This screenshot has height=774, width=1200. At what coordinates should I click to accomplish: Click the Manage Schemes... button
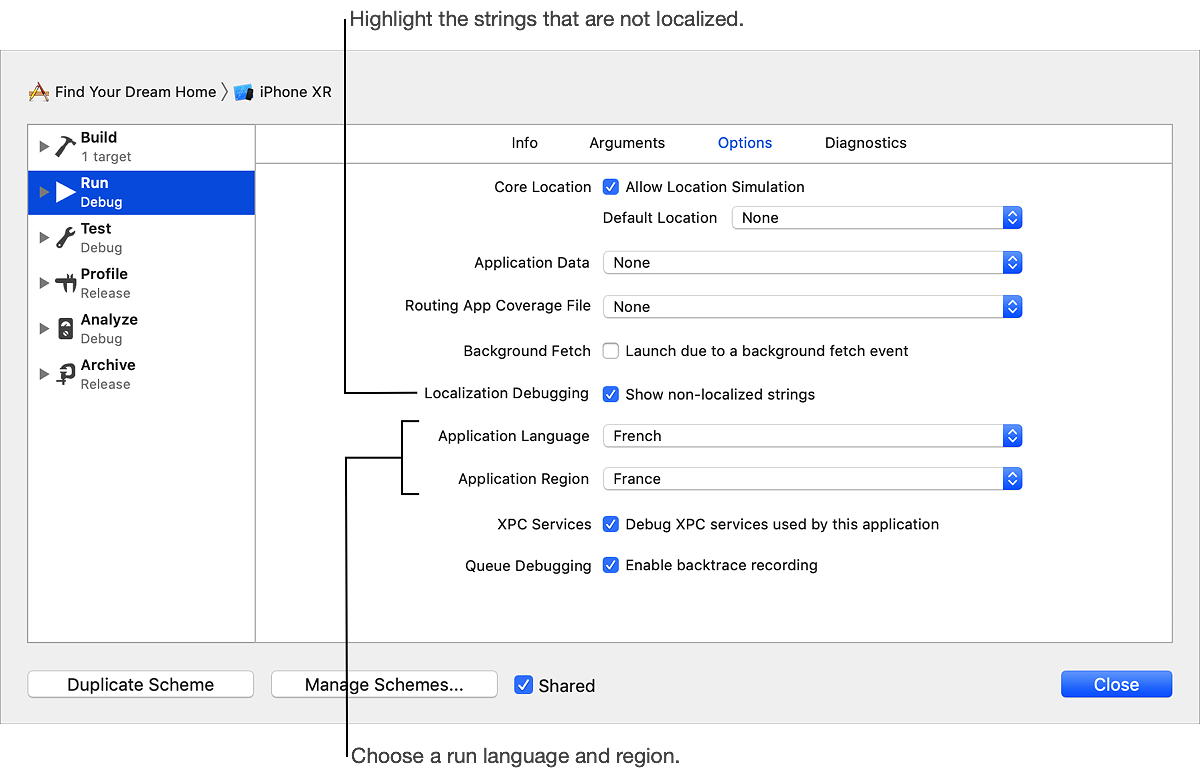coord(384,685)
